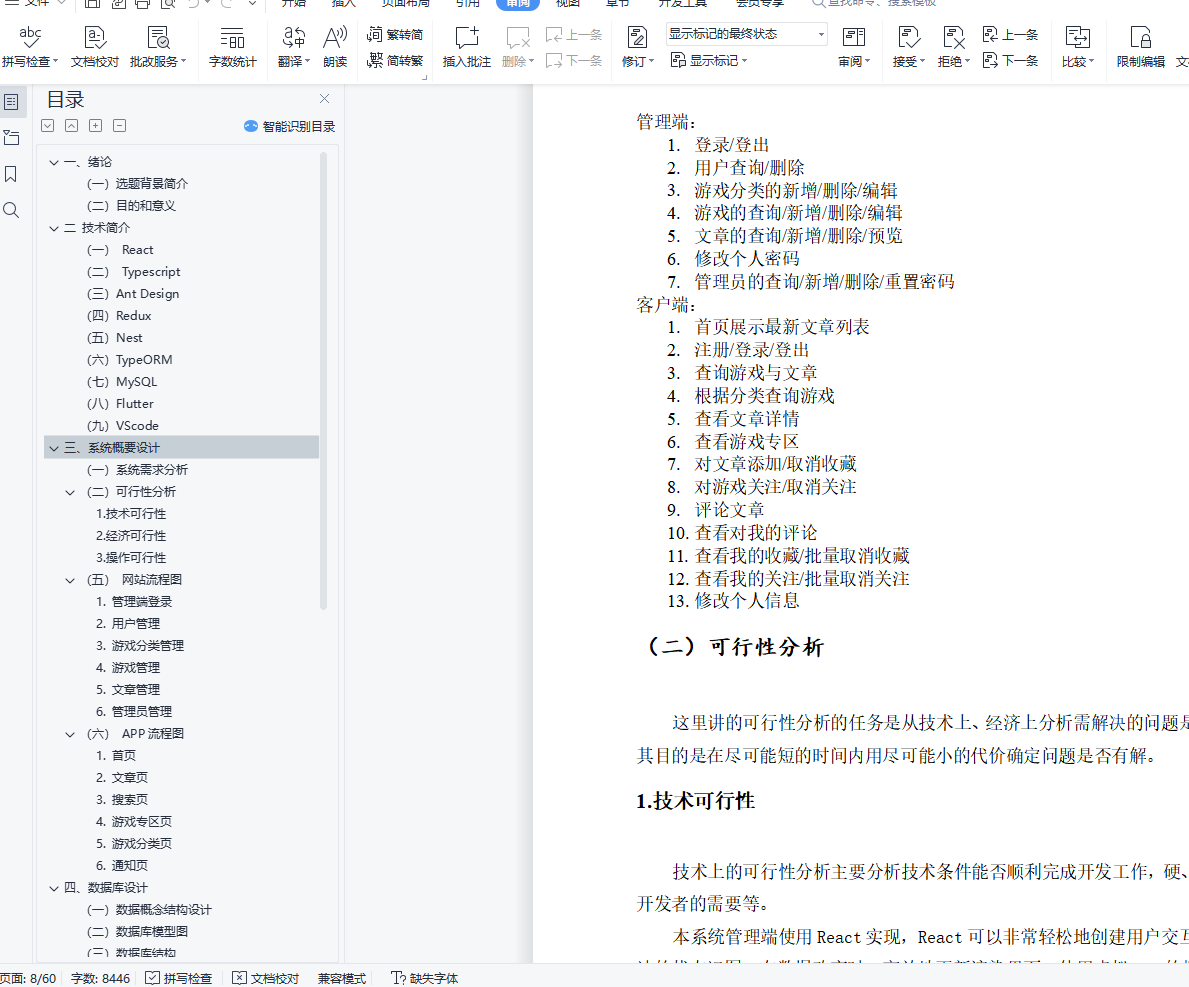The width and height of the screenshot is (1189, 987).
Task: Select 3. 游戏分类管理 in the outline
Action: (x=140, y=645)
